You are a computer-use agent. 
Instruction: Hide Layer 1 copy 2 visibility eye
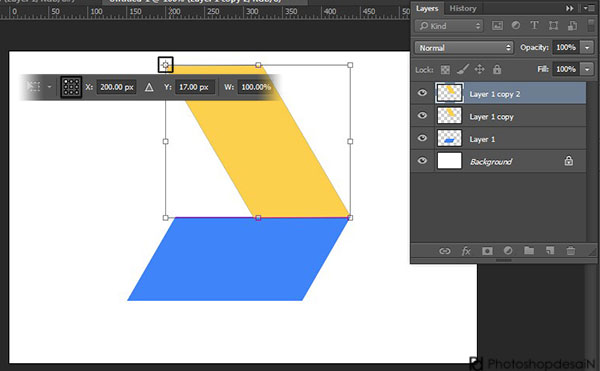(x=422, y=93)
